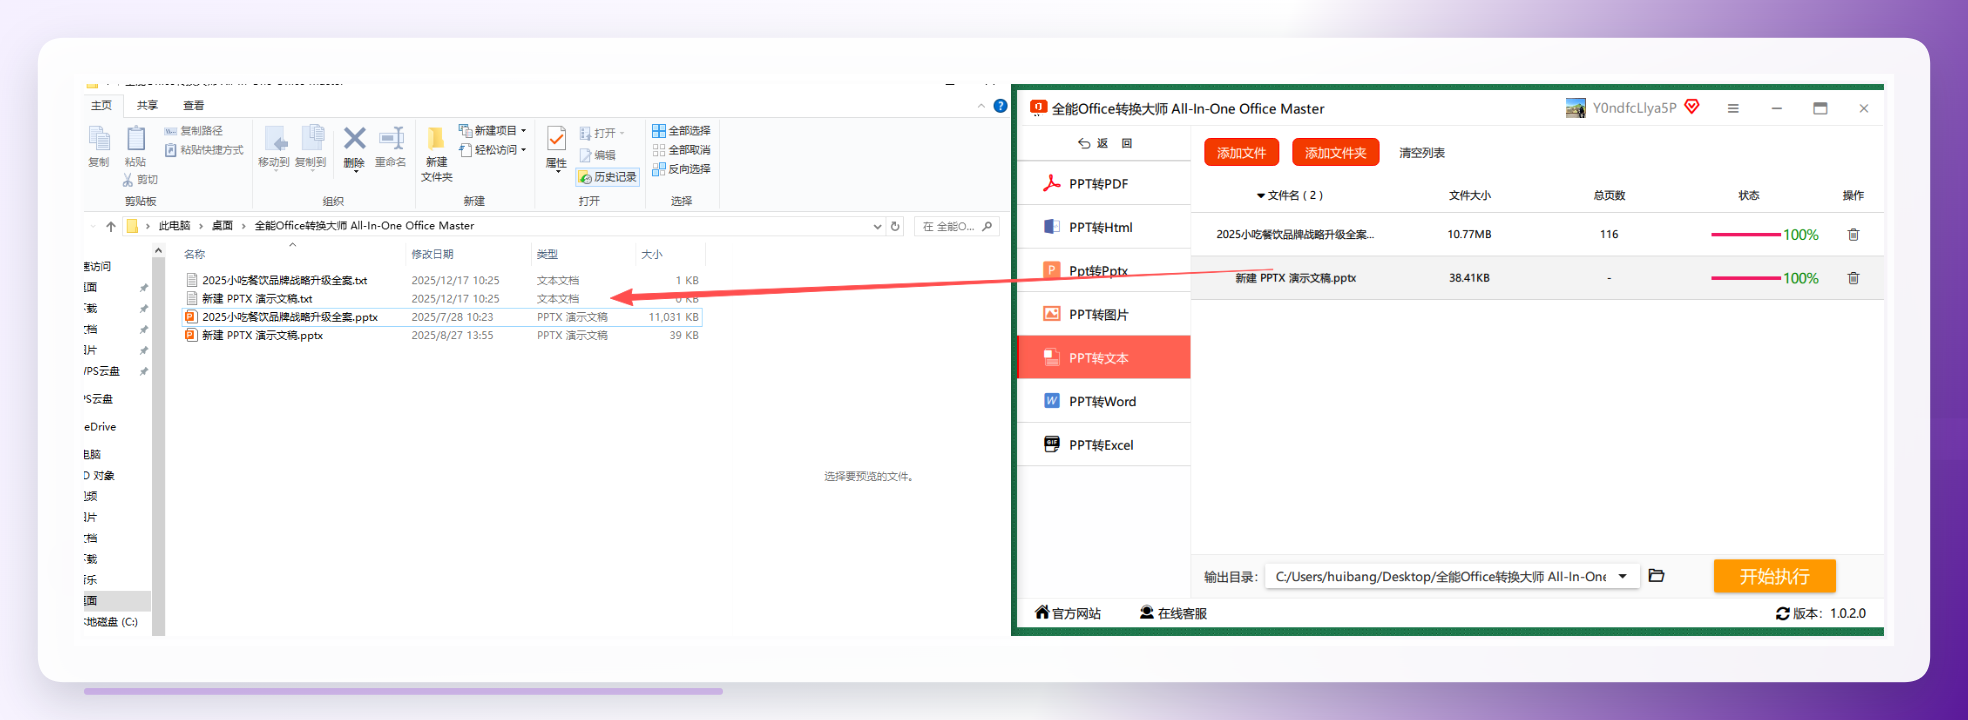Click 全部选择 in the Explorer ribbon
The image size is (1968, 720).
681,131
